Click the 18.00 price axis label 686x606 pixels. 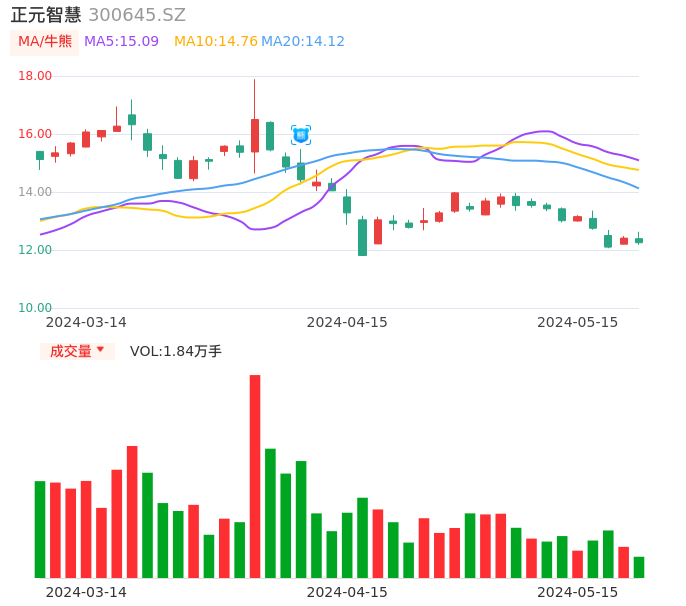pos(35,76)
